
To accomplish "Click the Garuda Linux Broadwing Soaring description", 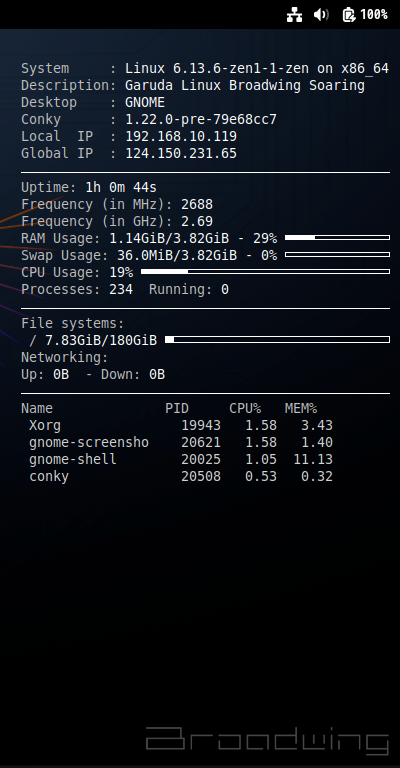I will point(245,86).
